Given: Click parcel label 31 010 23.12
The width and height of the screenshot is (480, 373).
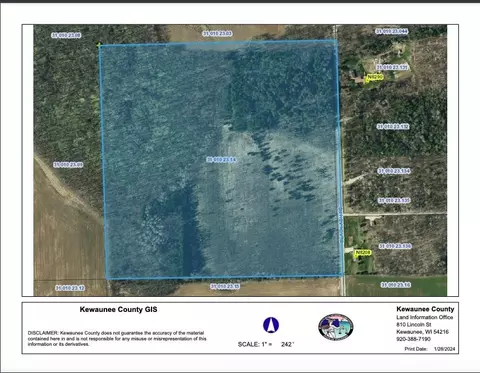Looking at the screenshot, I should pos(70,288).
